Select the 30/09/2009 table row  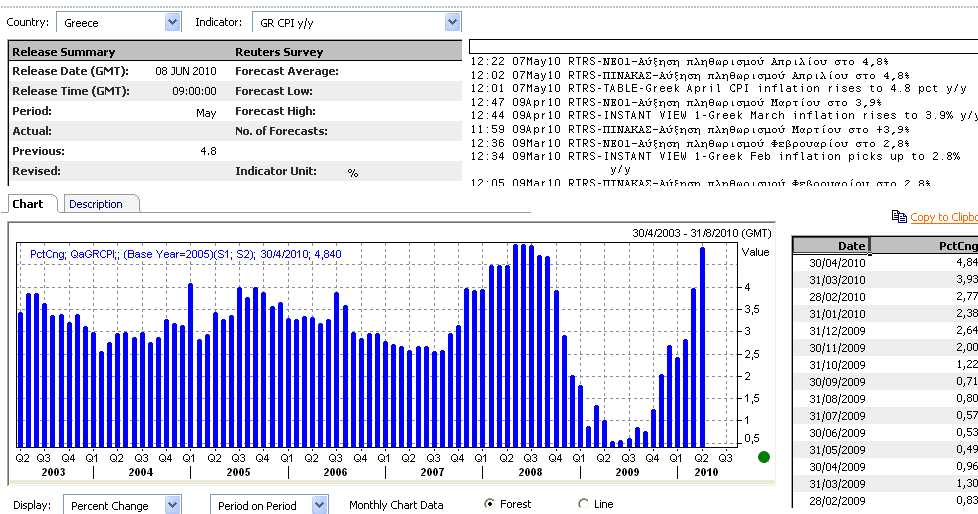coord(885,381)
